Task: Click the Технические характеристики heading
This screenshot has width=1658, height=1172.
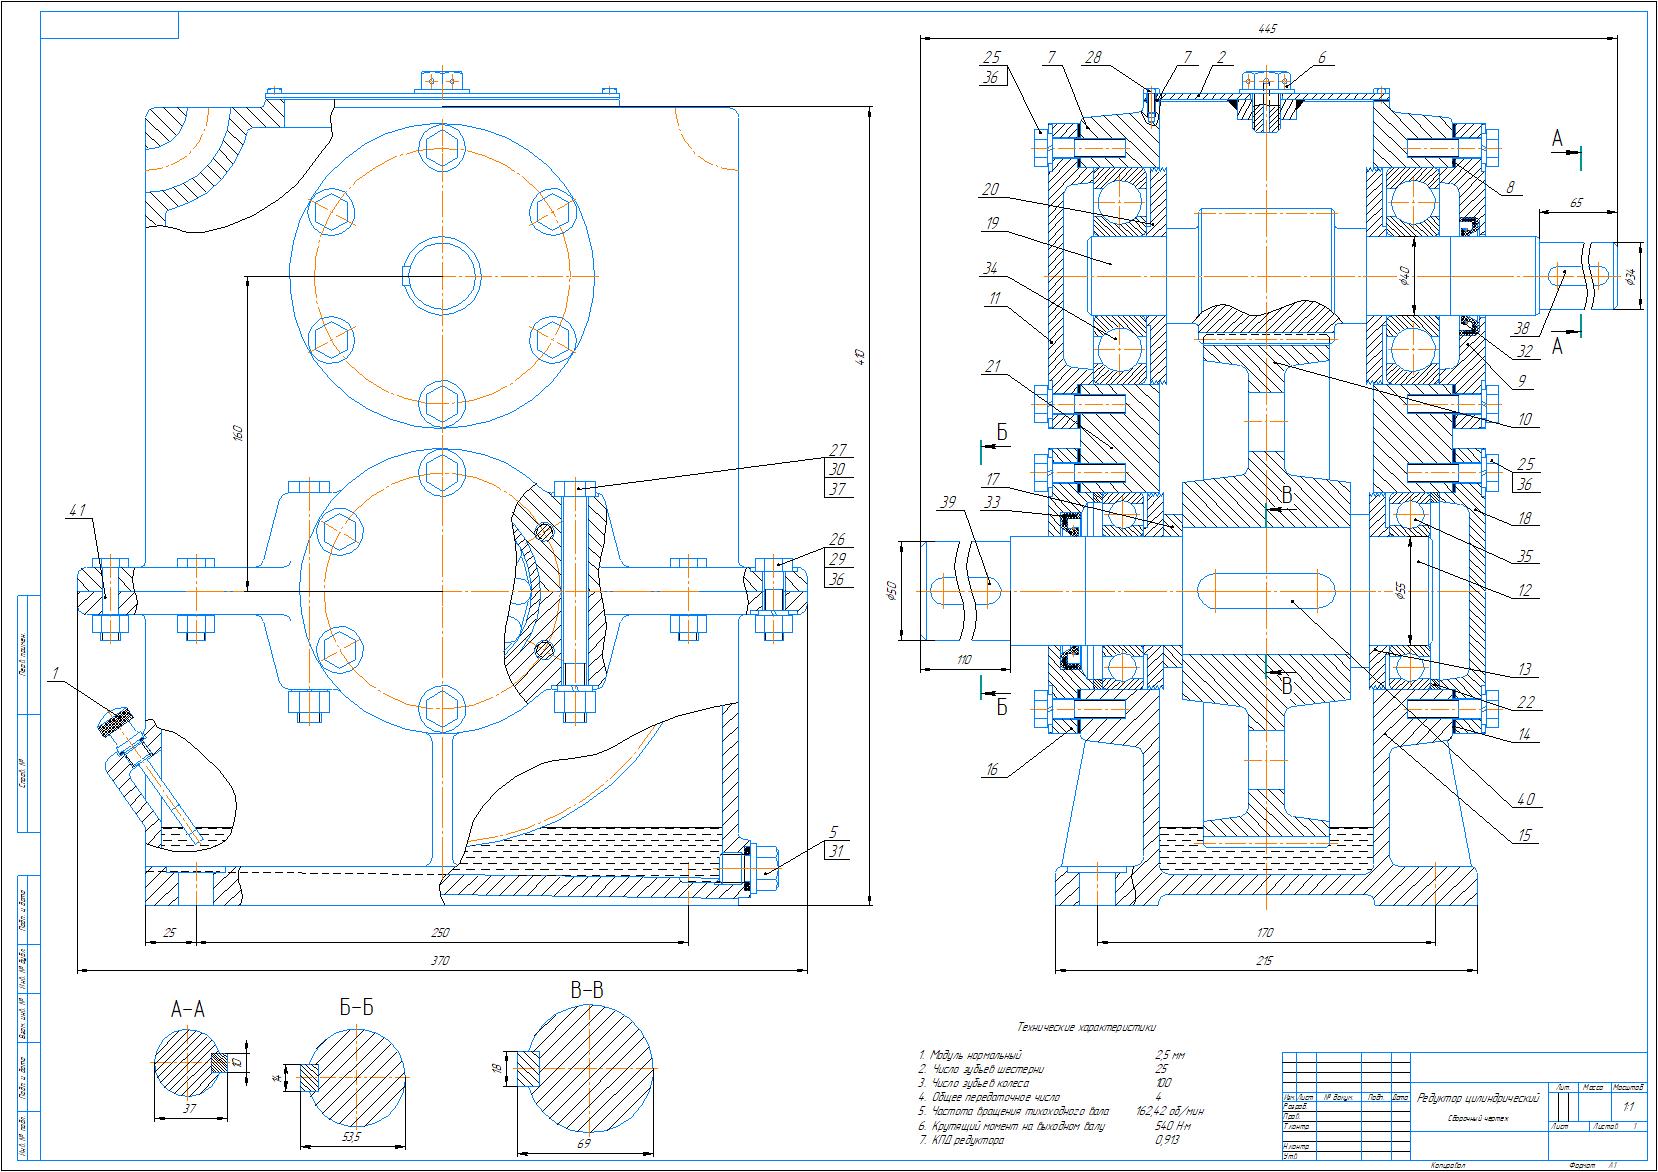Action: (1086, 1027)
